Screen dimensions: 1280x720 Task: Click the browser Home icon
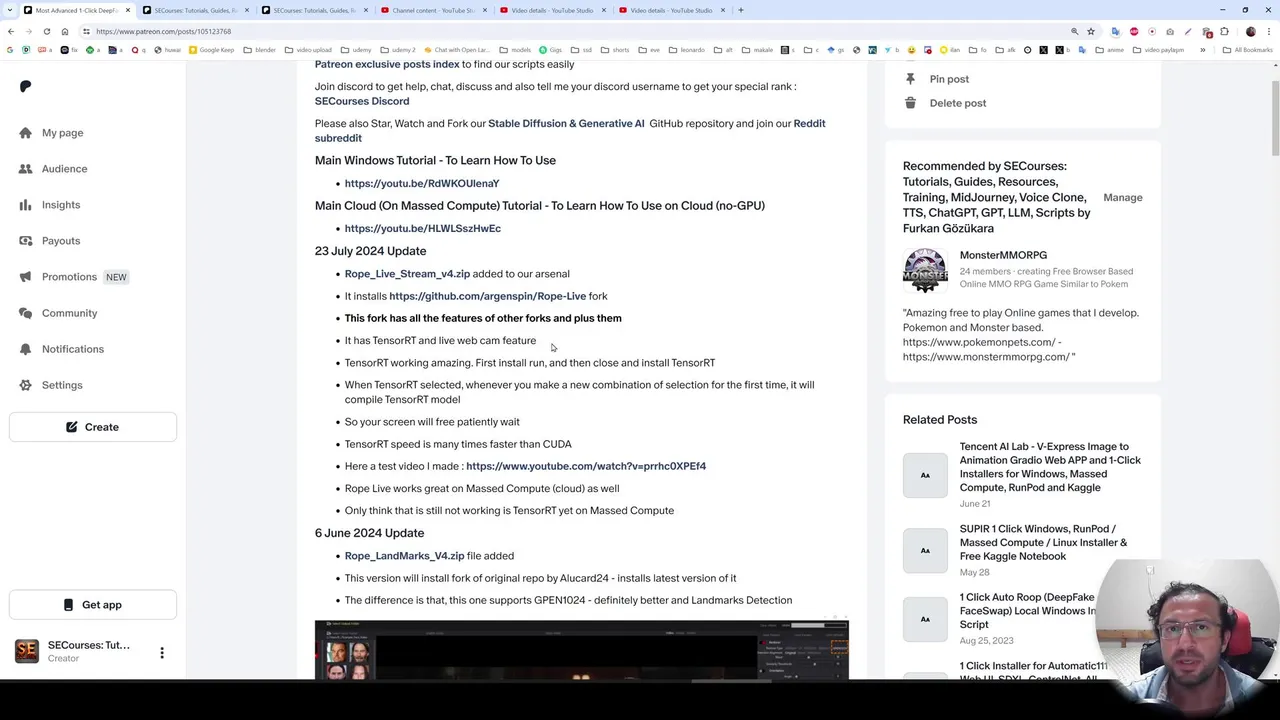tap(65, 31)
